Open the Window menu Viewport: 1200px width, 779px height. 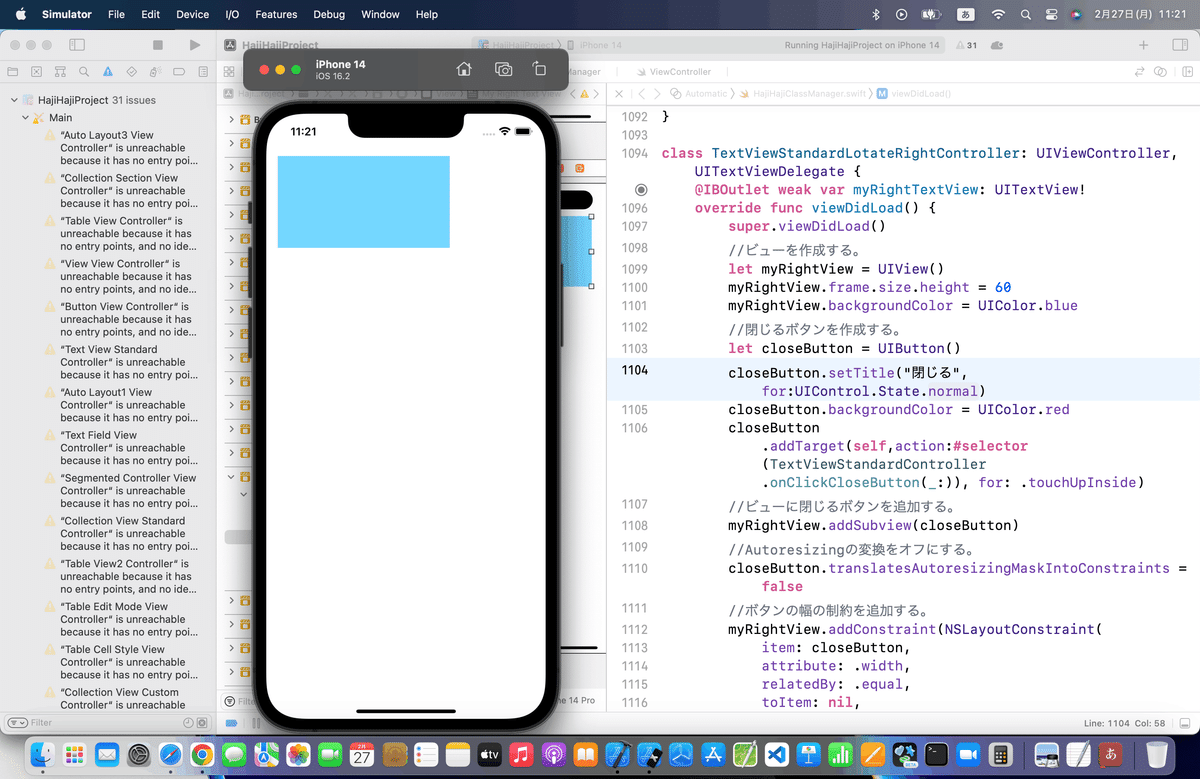(380, 14)
